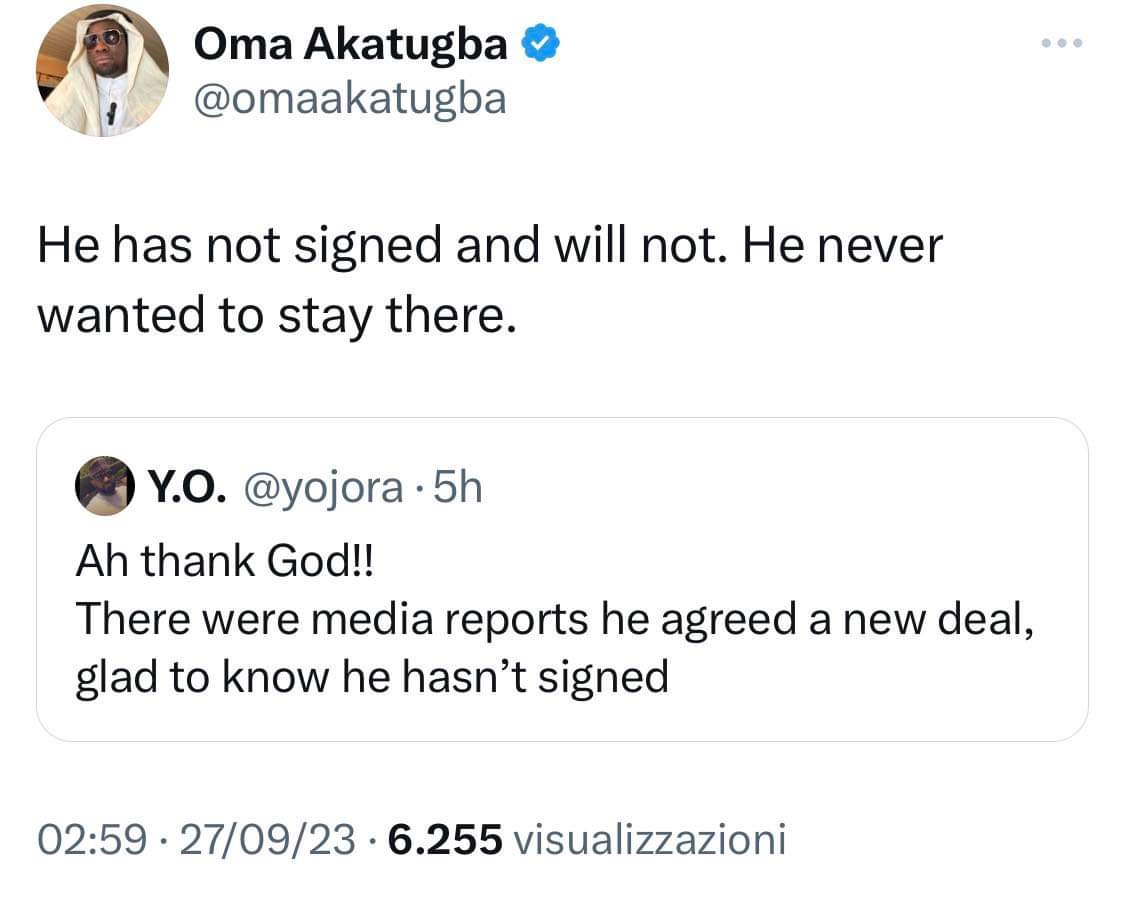Open the 6.255 view count
Image resolution: width=1125 pixels, height=901 pixels.
[444, 839]
